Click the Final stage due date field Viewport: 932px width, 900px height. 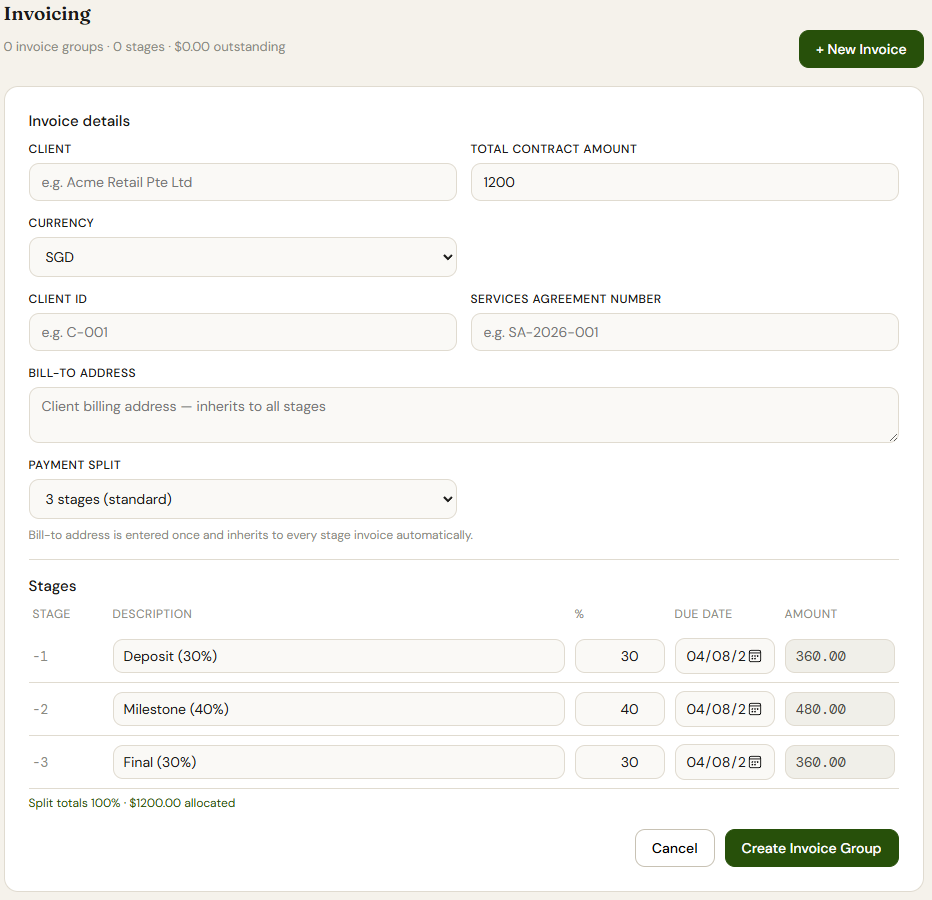[x=725, y=762]
